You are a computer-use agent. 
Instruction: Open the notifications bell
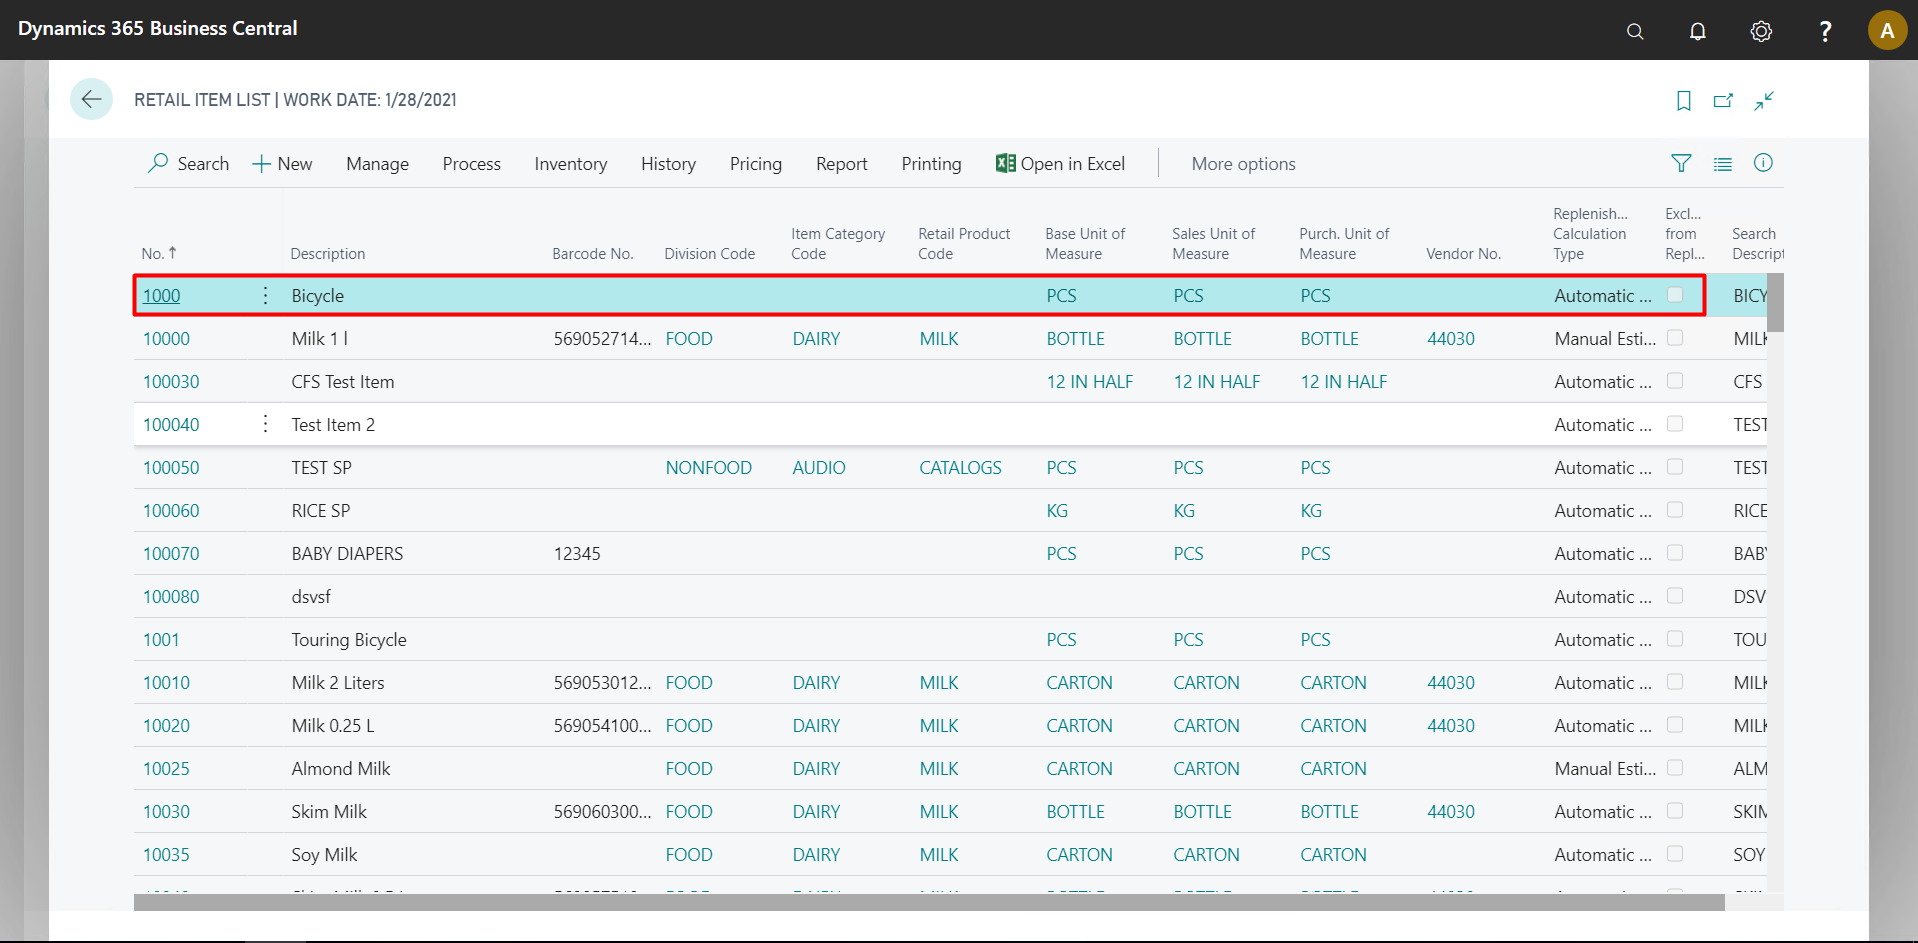[x=1698, y=31]
